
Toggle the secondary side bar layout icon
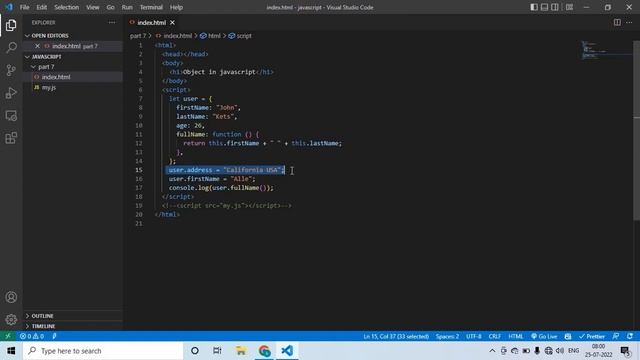(x=555, y=7)
